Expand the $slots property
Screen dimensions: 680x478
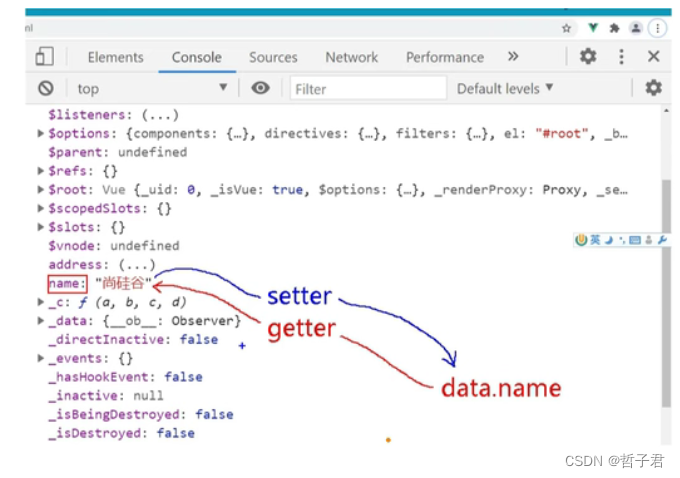pos(40,227)
